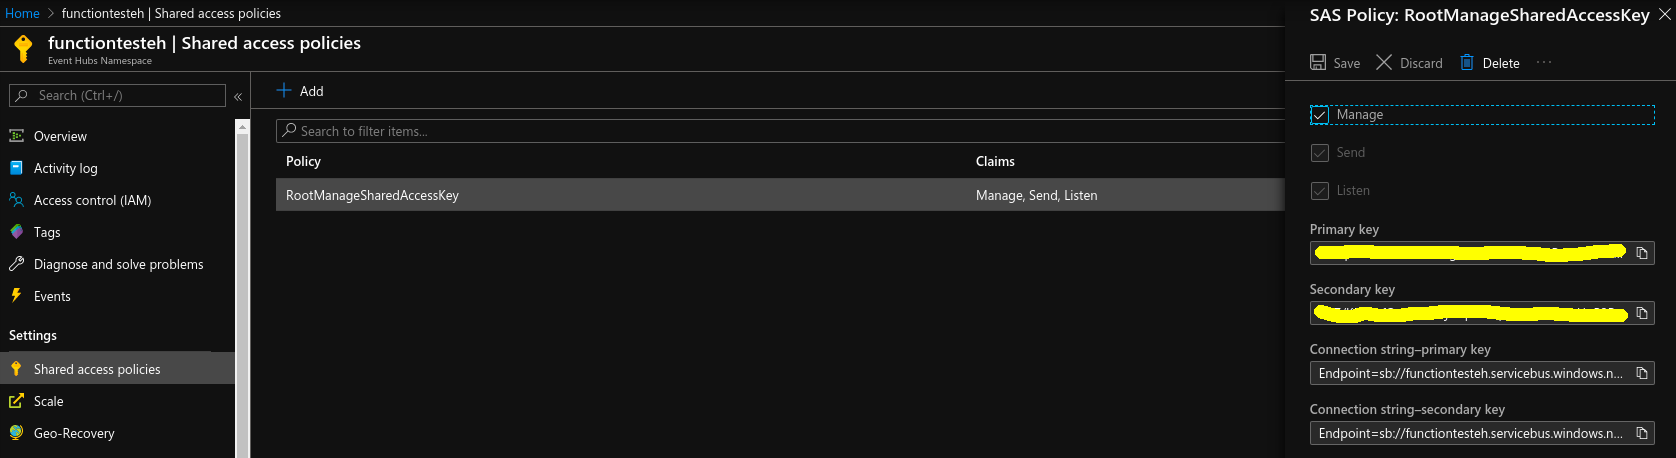Click the Access control people icon

pos(16,200)
